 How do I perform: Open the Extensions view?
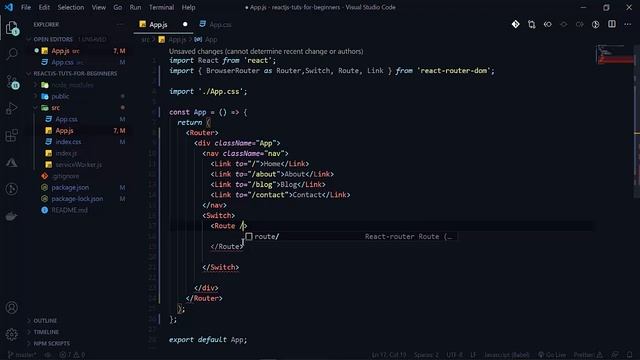tap(12, 135)
